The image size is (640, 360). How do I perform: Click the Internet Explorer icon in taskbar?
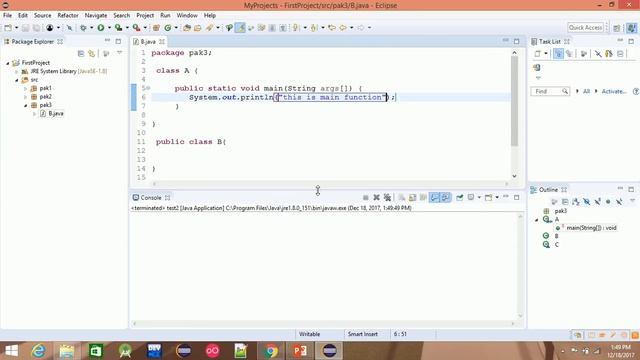38,351
